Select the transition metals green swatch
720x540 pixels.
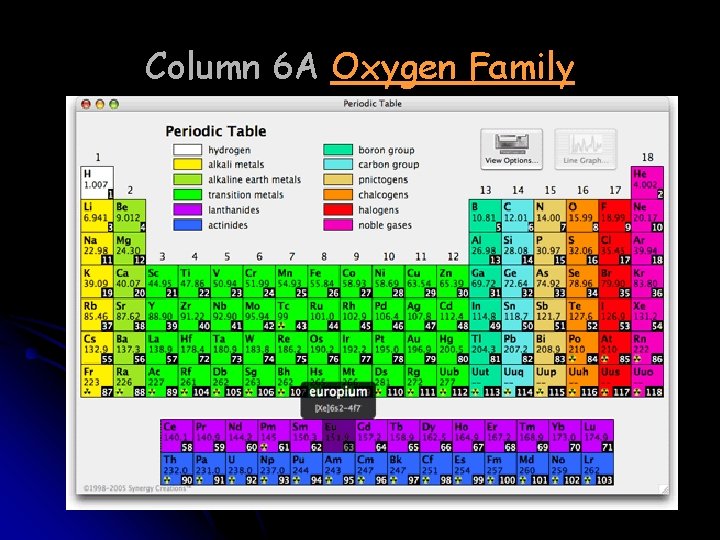pyautogui.click(x=187, y=195)
